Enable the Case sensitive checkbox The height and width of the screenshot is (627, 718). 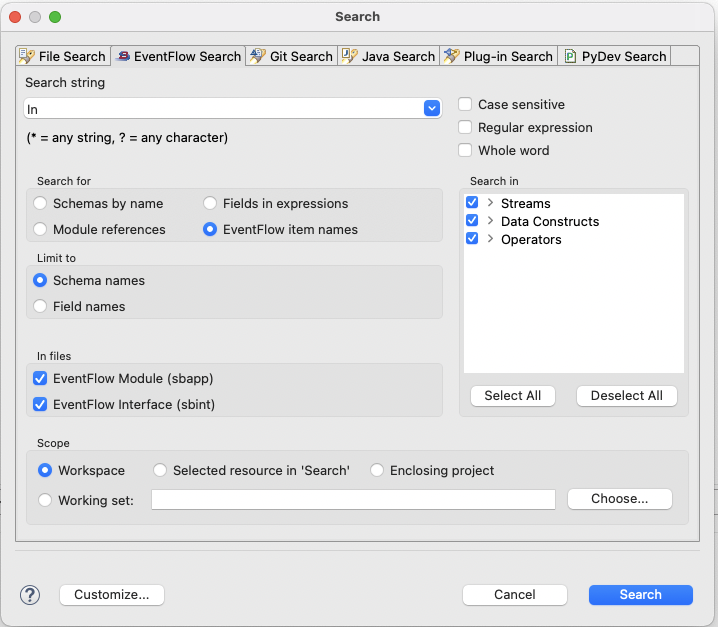coord(465,105)
